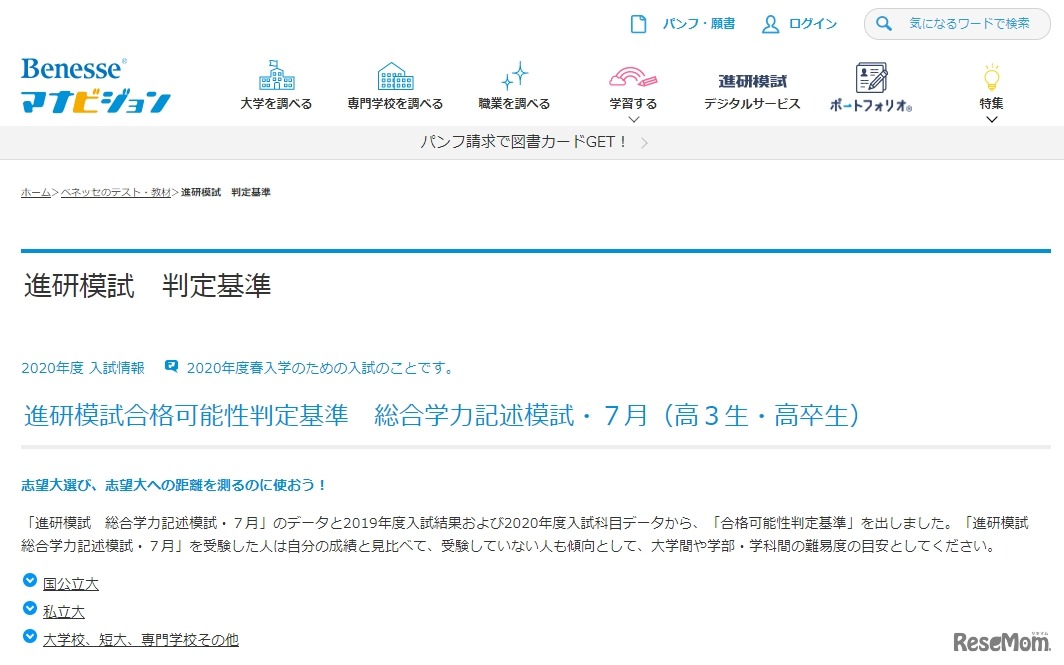Open the 学習する dropdown arrow
1064x665 pixels.
coord(632,117)
